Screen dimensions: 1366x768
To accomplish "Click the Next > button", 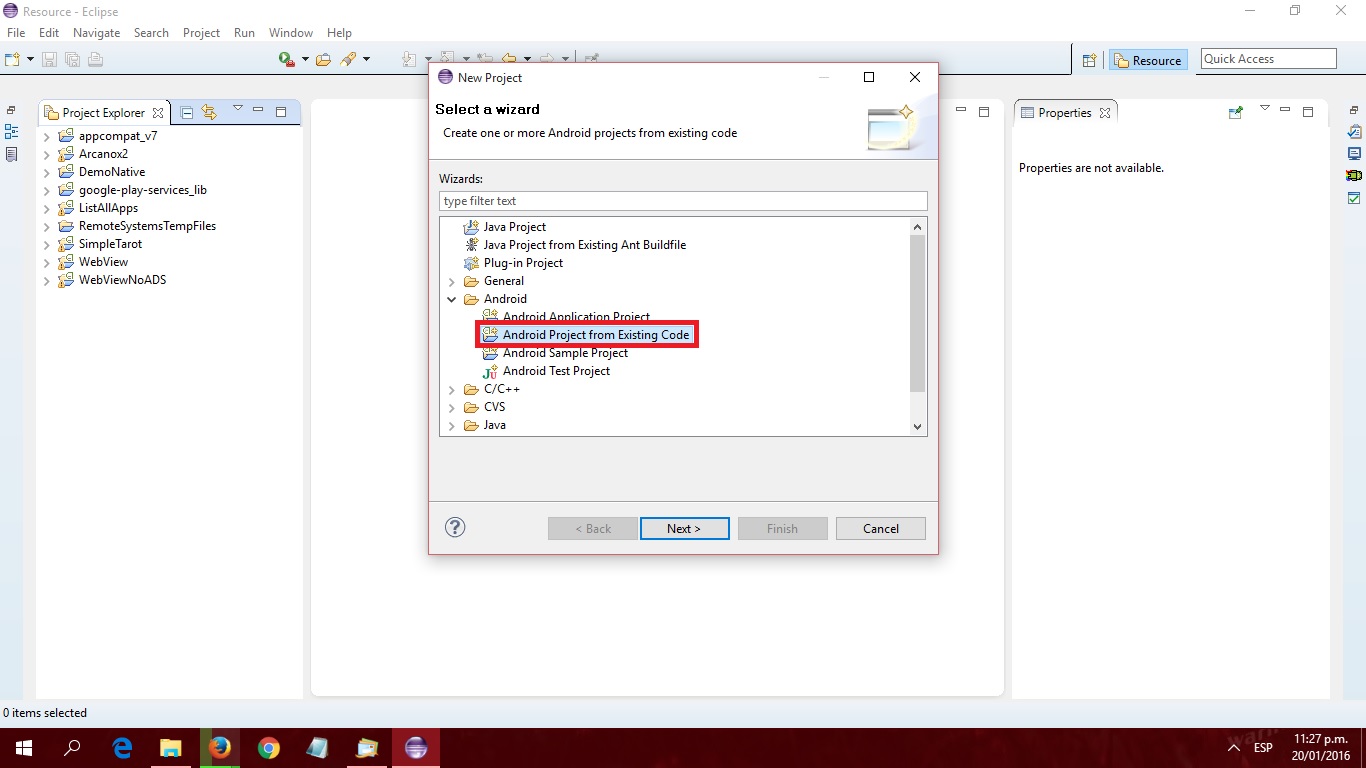I will coord(684,529).
